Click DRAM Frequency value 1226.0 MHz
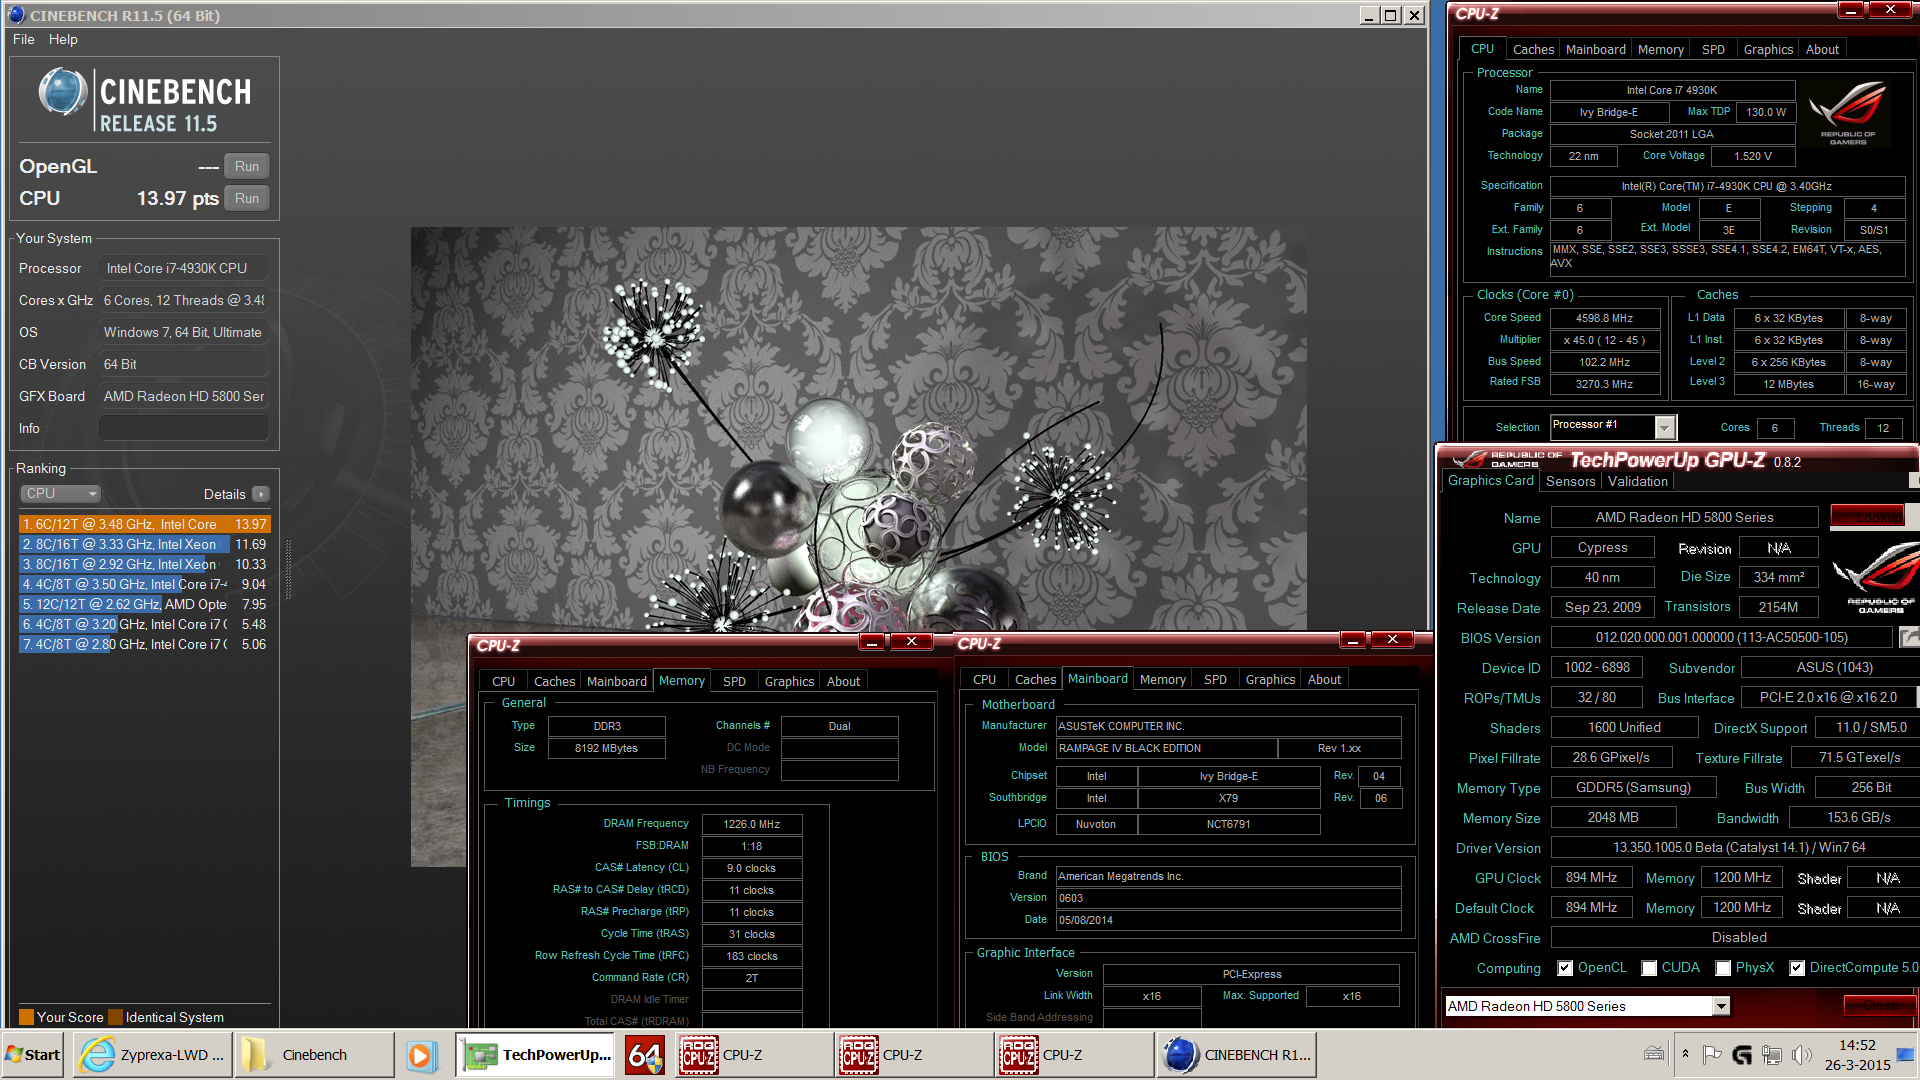The image size is (1920, 1080). (x=752, y=824)
